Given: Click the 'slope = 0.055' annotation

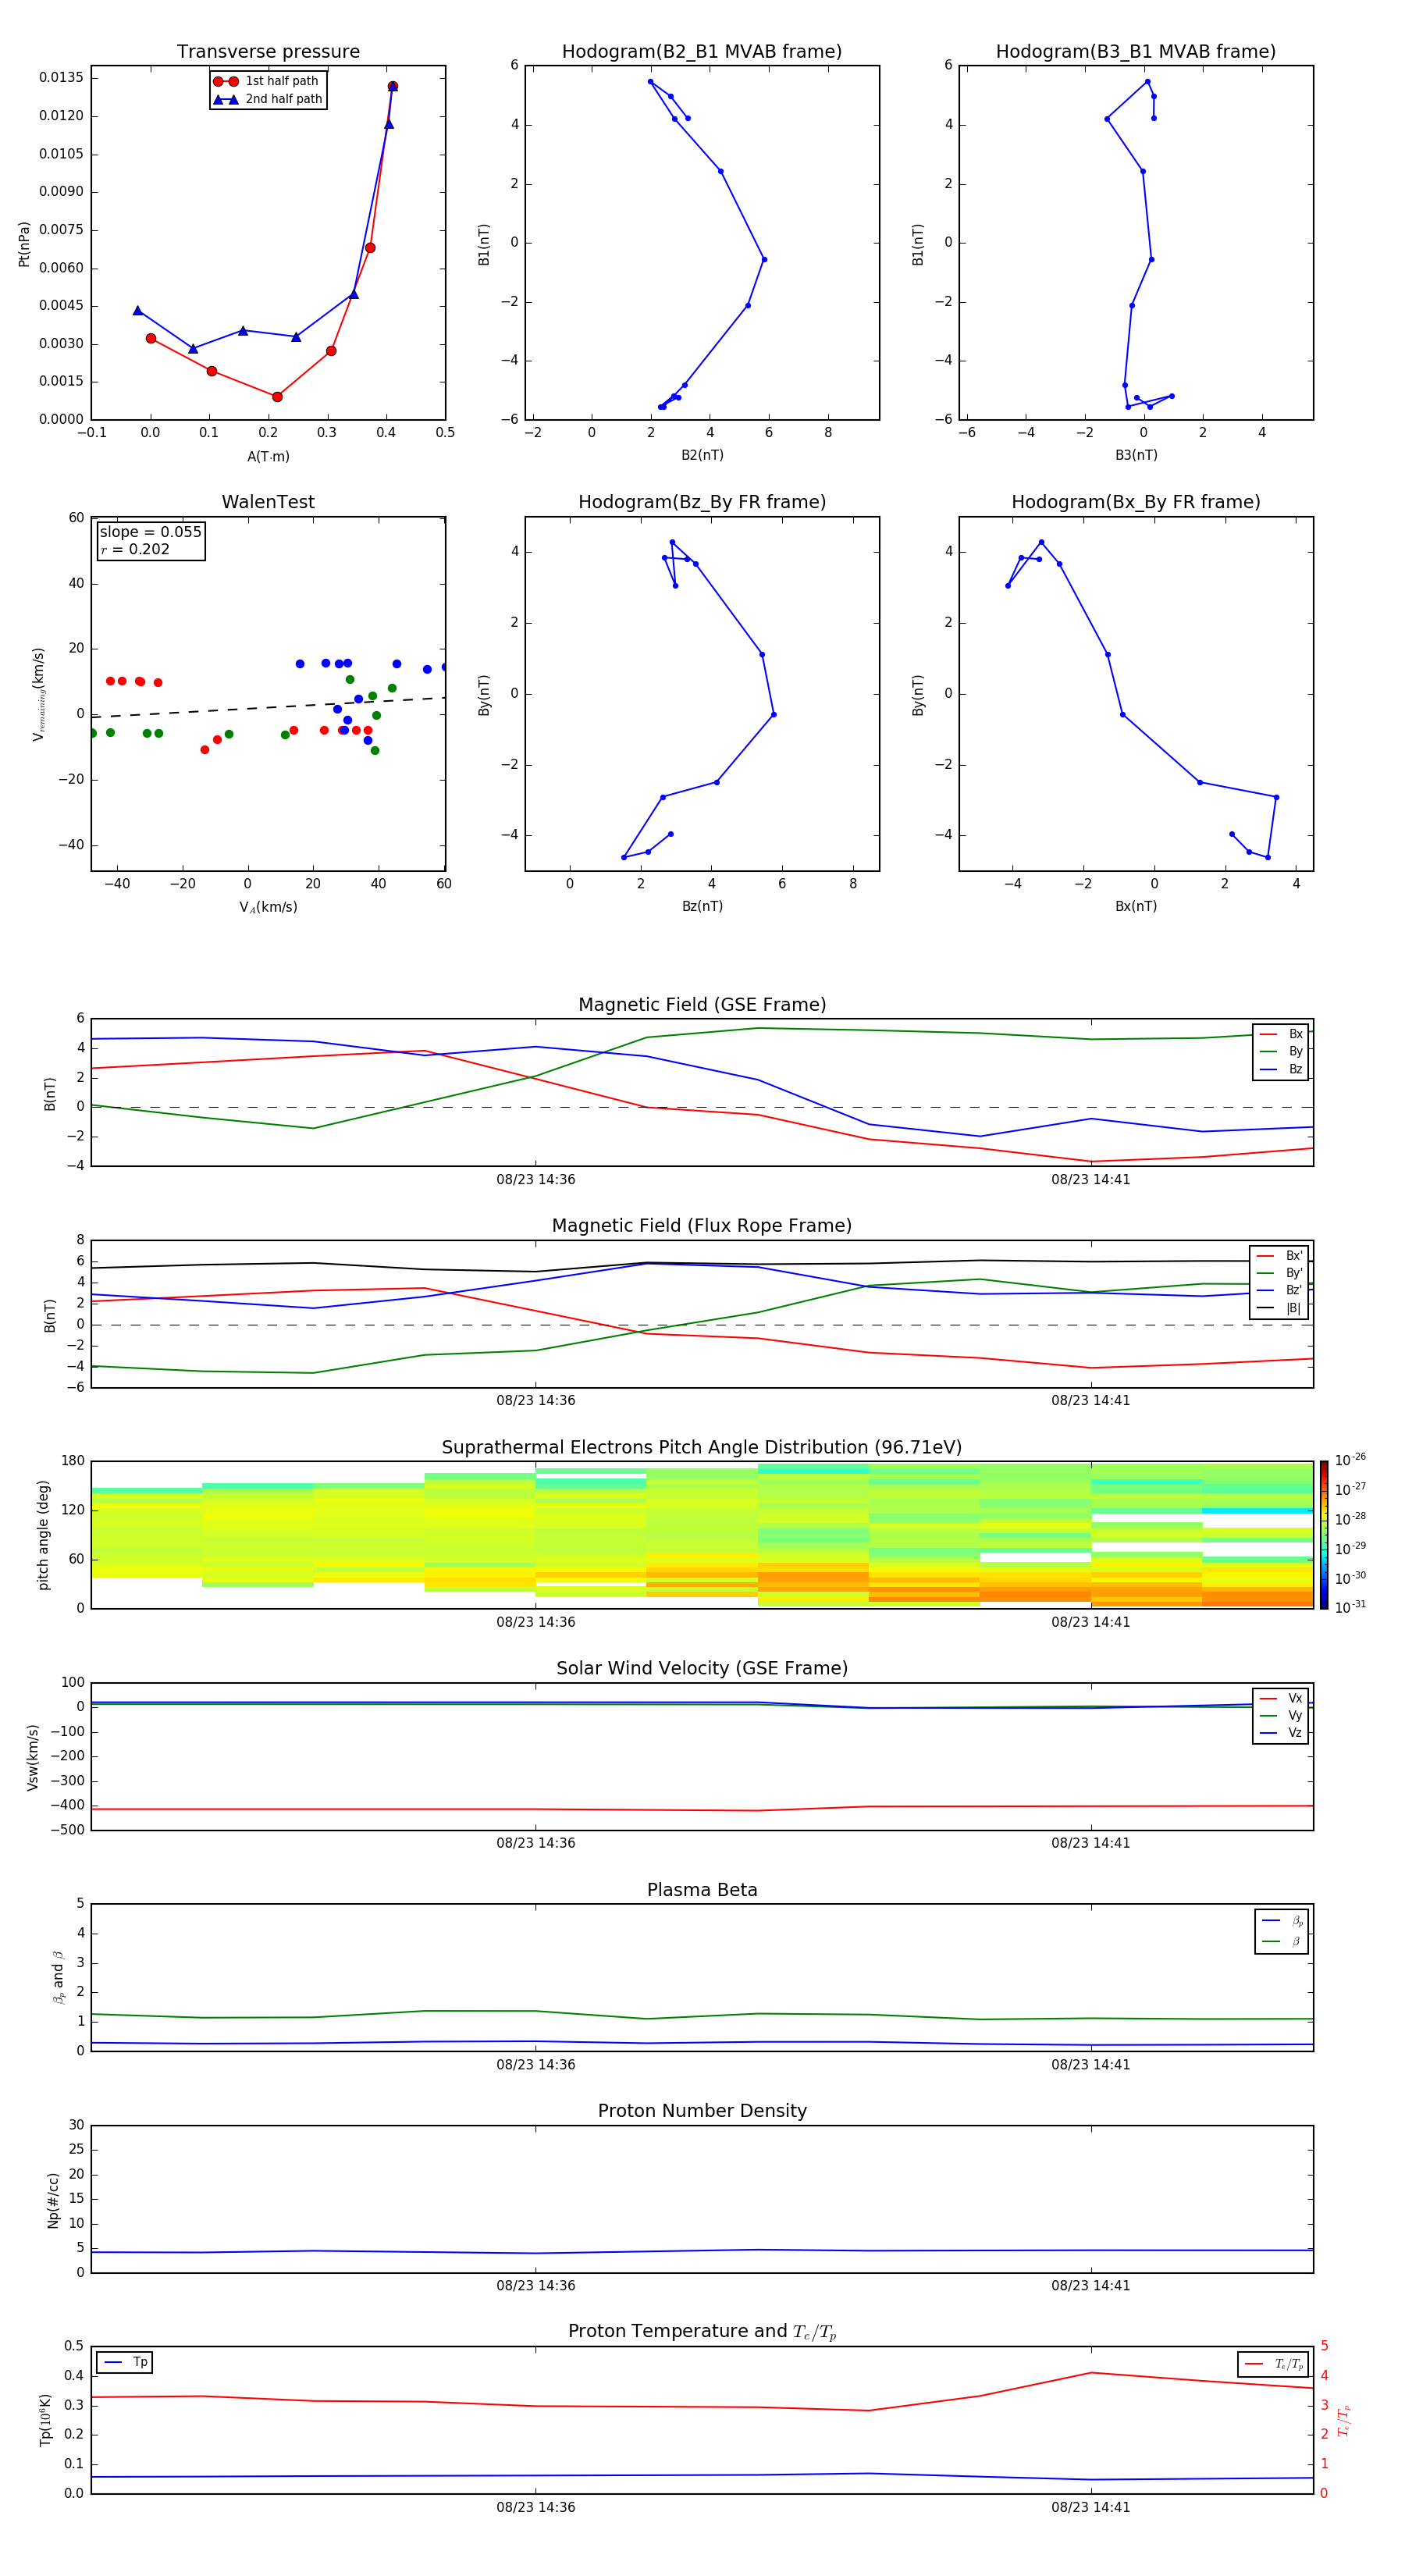Looking at the screenshot, I should pyautogui.click(x=150, y=532).
